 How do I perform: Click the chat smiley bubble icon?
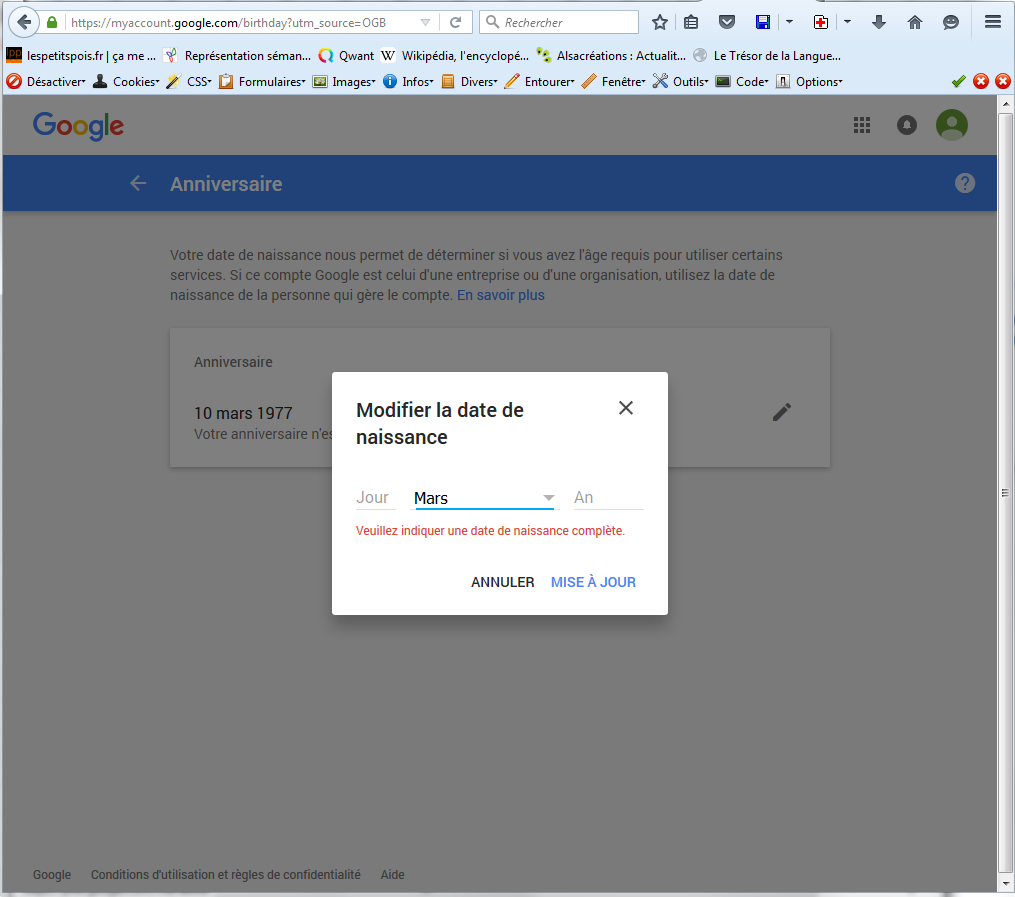click(x=950, y=23)
